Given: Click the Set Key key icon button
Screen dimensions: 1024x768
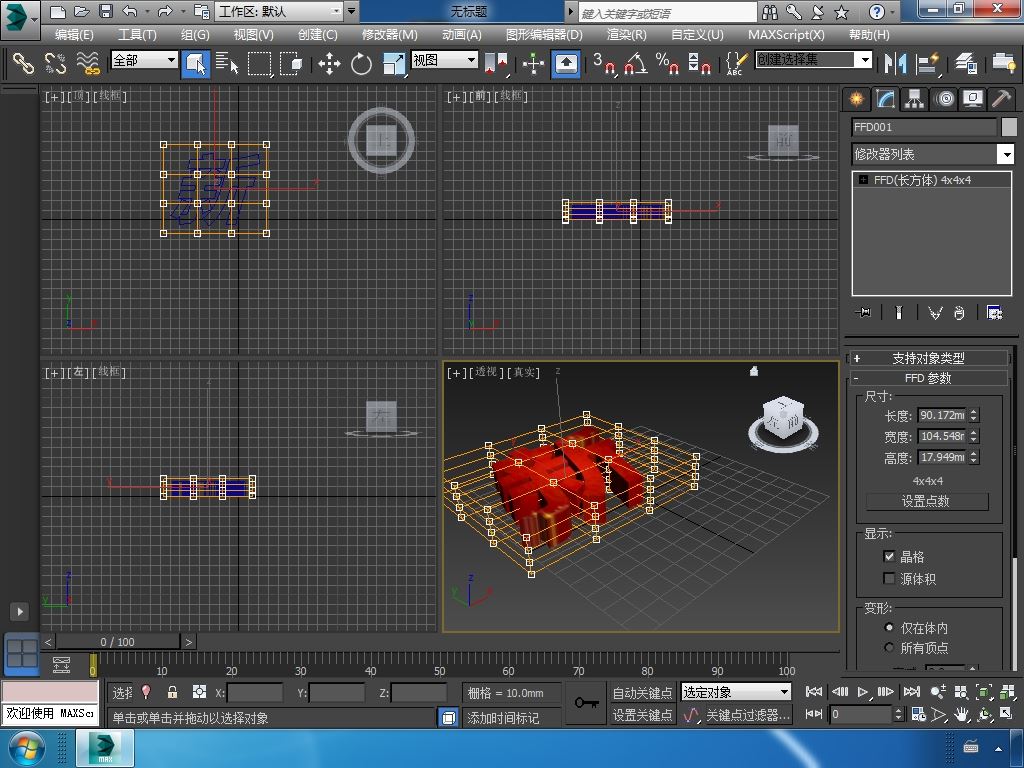Looking at the screenshot, I should tap(587, 703).
